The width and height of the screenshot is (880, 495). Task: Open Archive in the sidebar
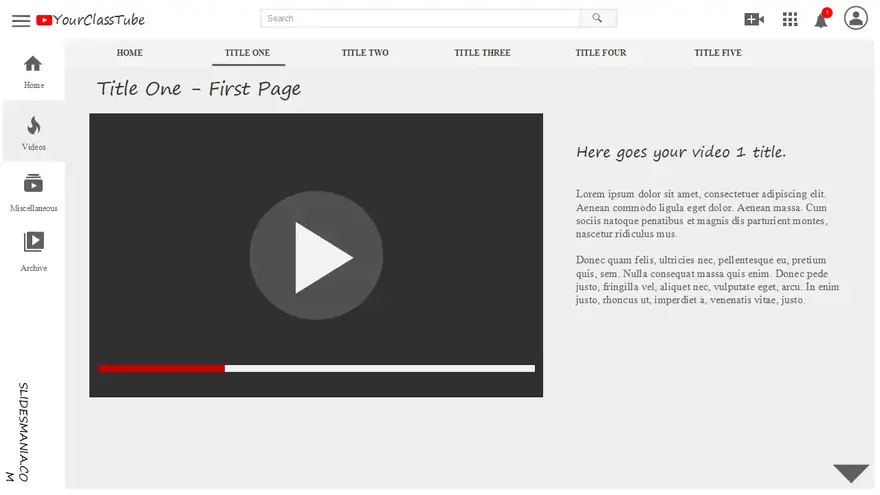pyautogui.click(x=34, y=252)
